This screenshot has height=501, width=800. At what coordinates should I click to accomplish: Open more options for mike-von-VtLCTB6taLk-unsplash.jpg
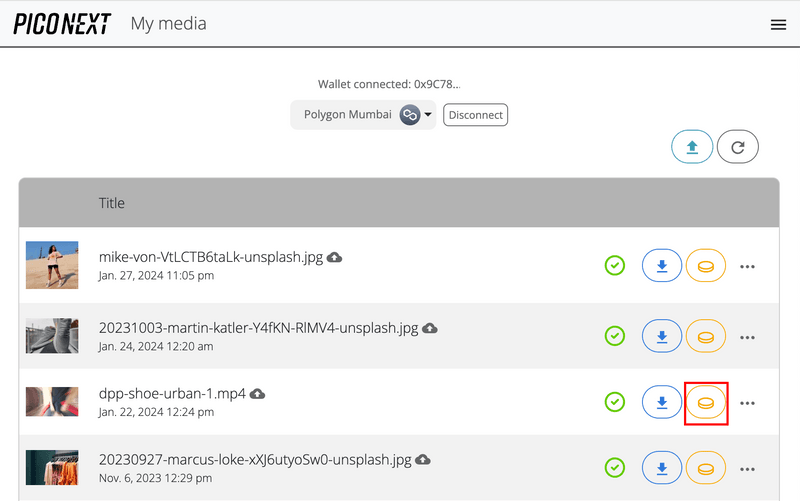pos(747,266)
